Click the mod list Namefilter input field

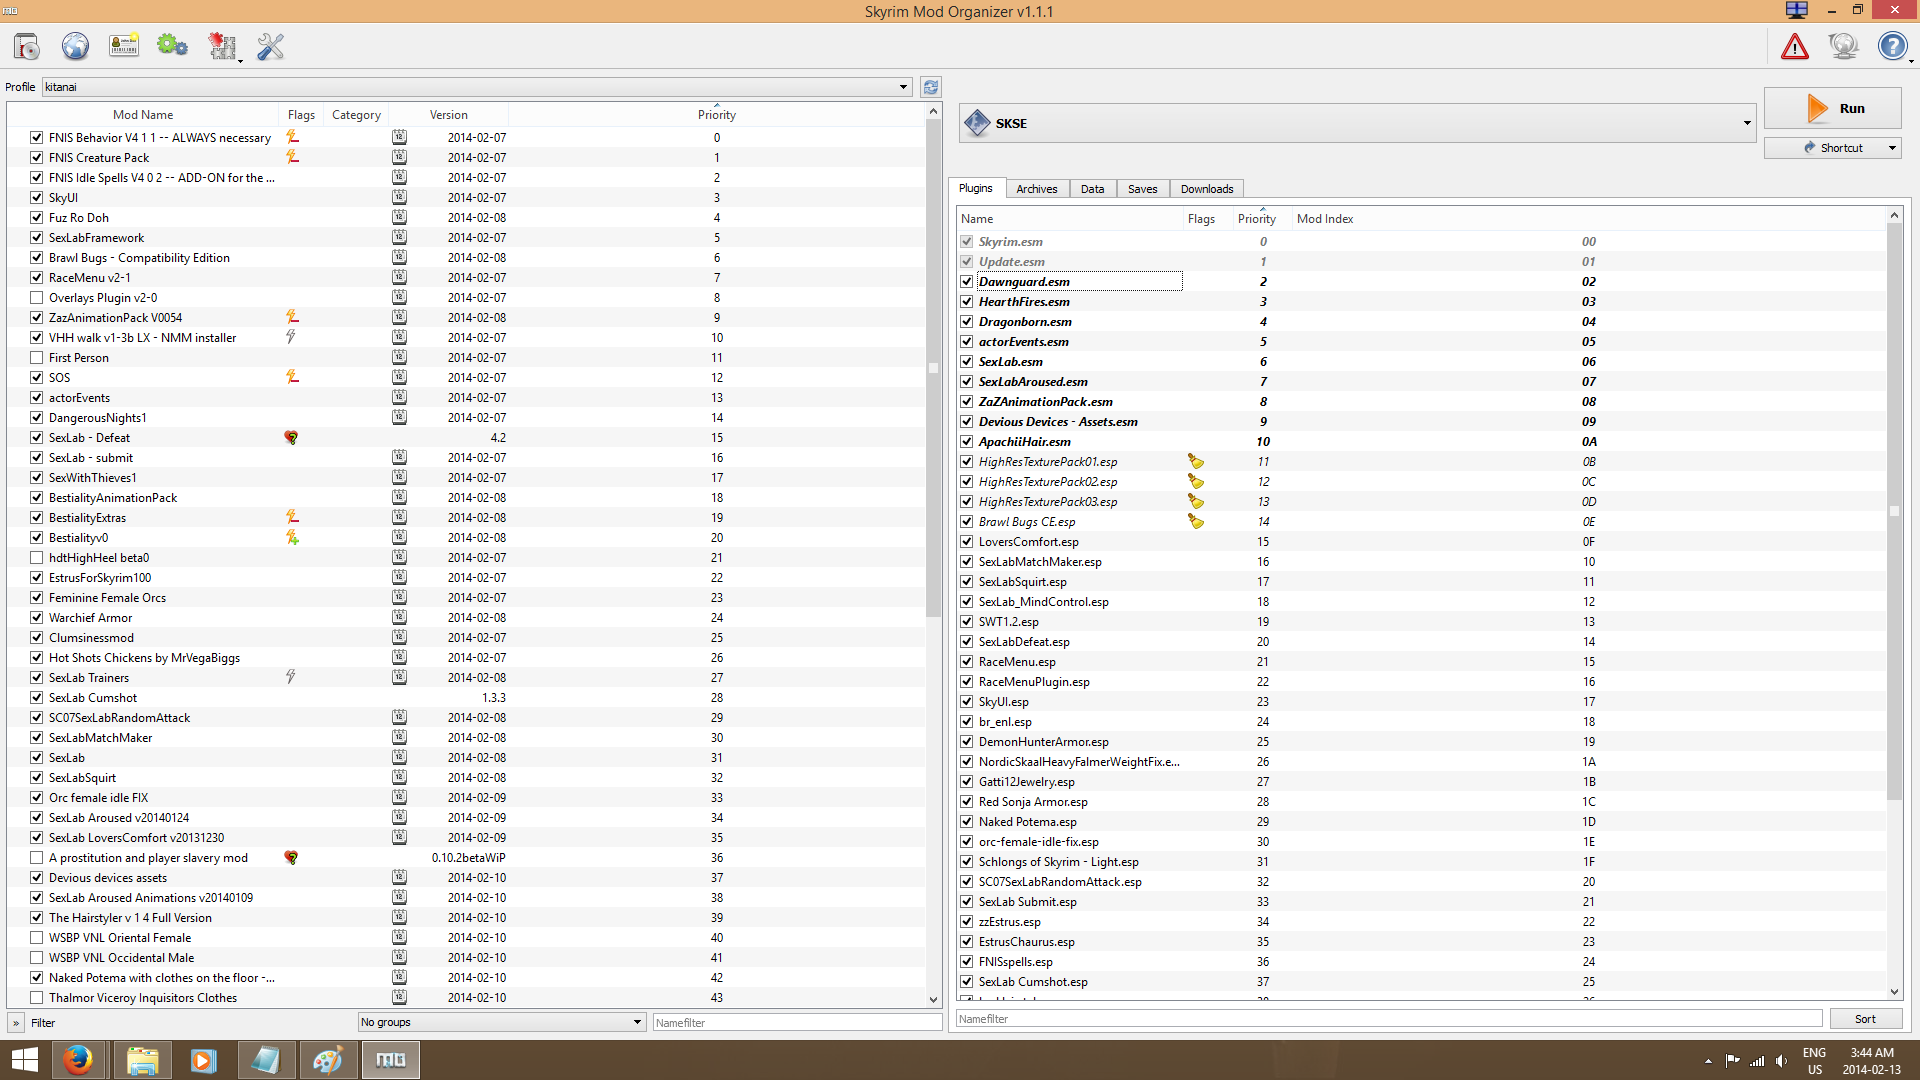click(797, 1022)
